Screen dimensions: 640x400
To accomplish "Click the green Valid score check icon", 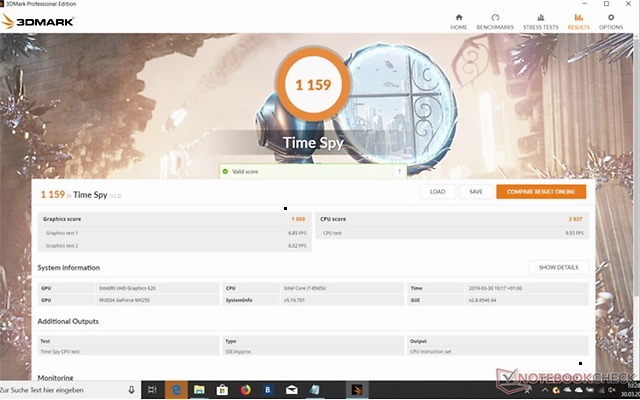I will (225, 171).
